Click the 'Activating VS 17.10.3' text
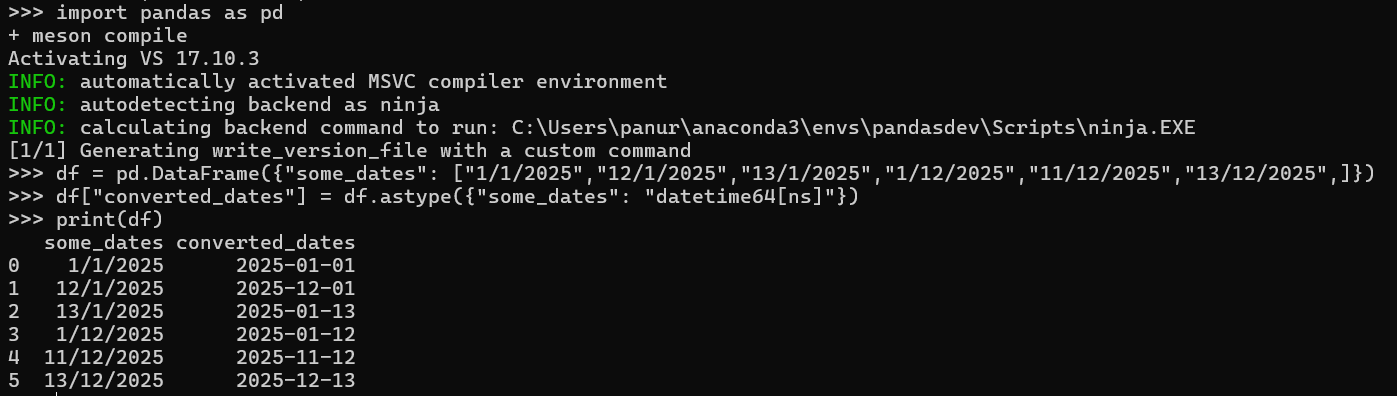 pos(134,59)
